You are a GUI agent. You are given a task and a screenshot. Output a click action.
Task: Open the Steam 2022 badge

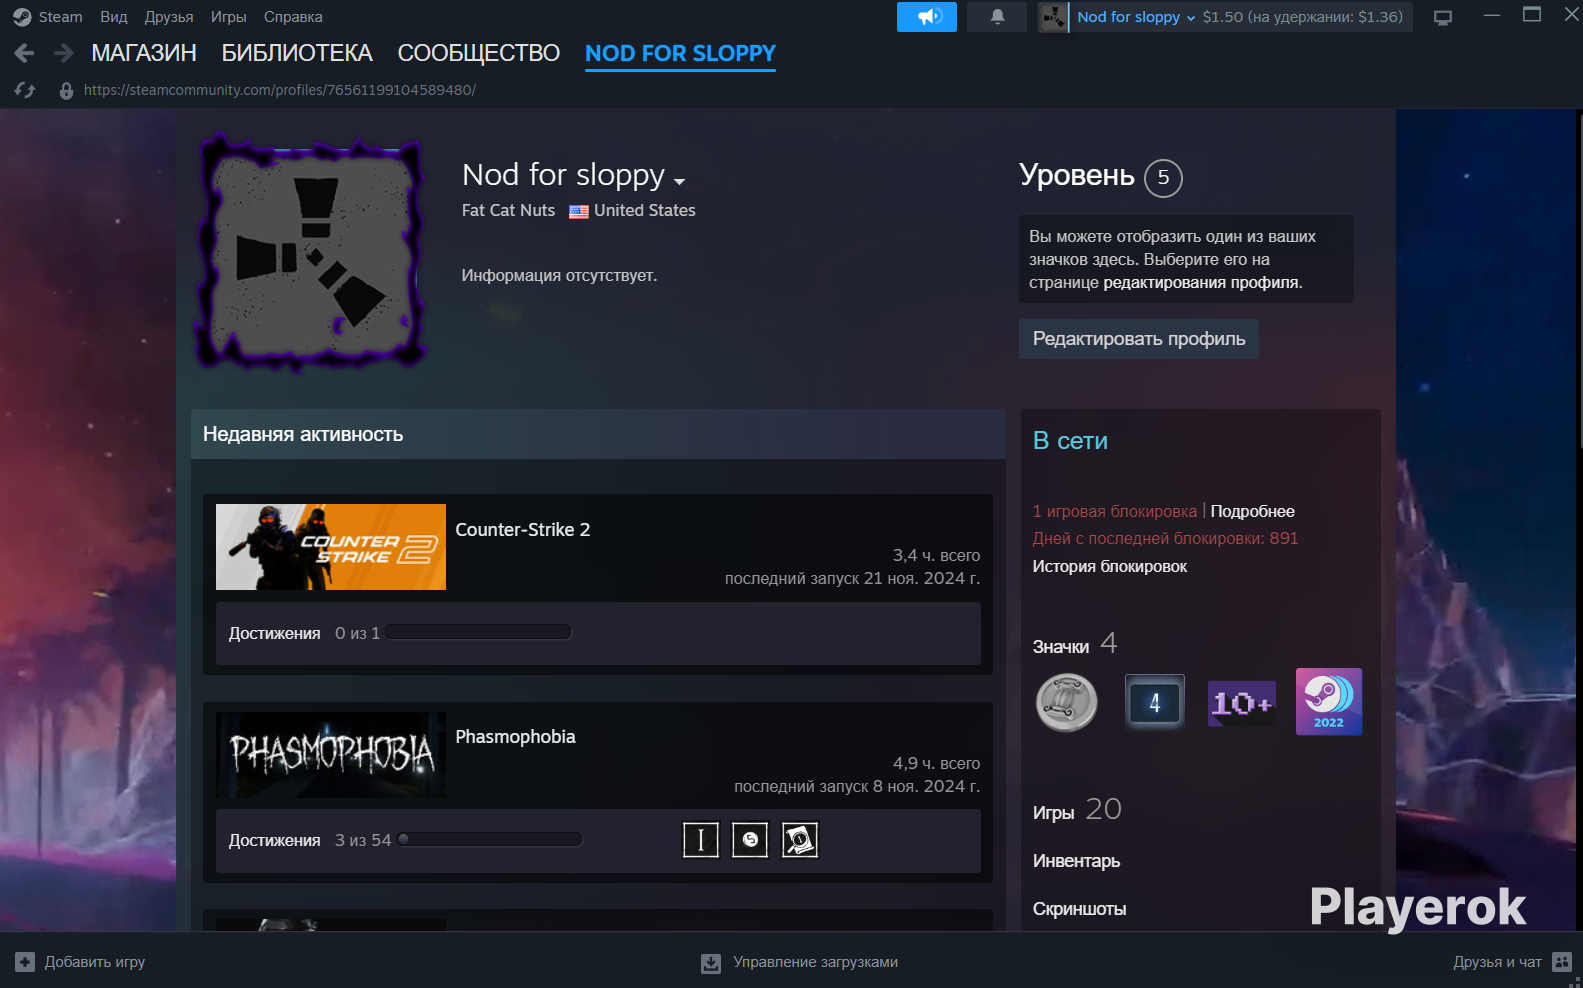tap(1329, 702)
